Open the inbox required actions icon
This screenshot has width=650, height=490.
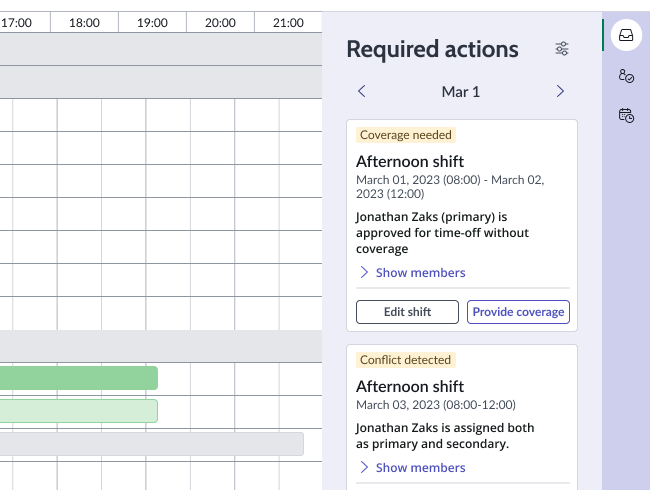click(x=626, y=35)
